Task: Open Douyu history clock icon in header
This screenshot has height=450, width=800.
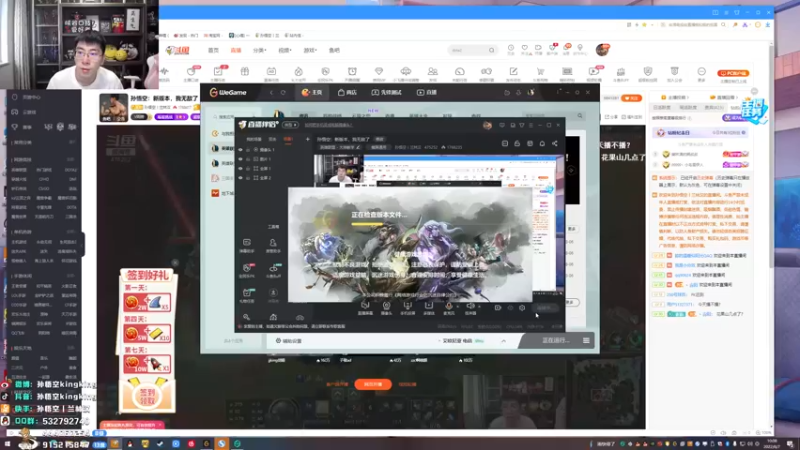Action: [511, 49]
